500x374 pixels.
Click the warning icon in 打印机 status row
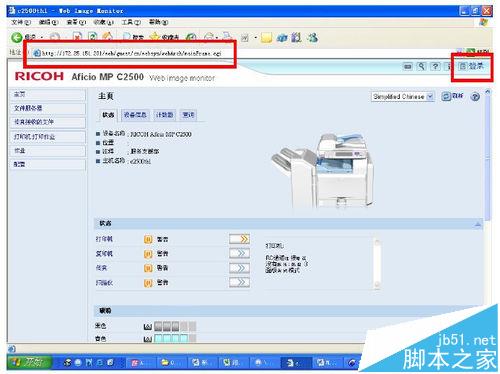(x=148, y=239)
